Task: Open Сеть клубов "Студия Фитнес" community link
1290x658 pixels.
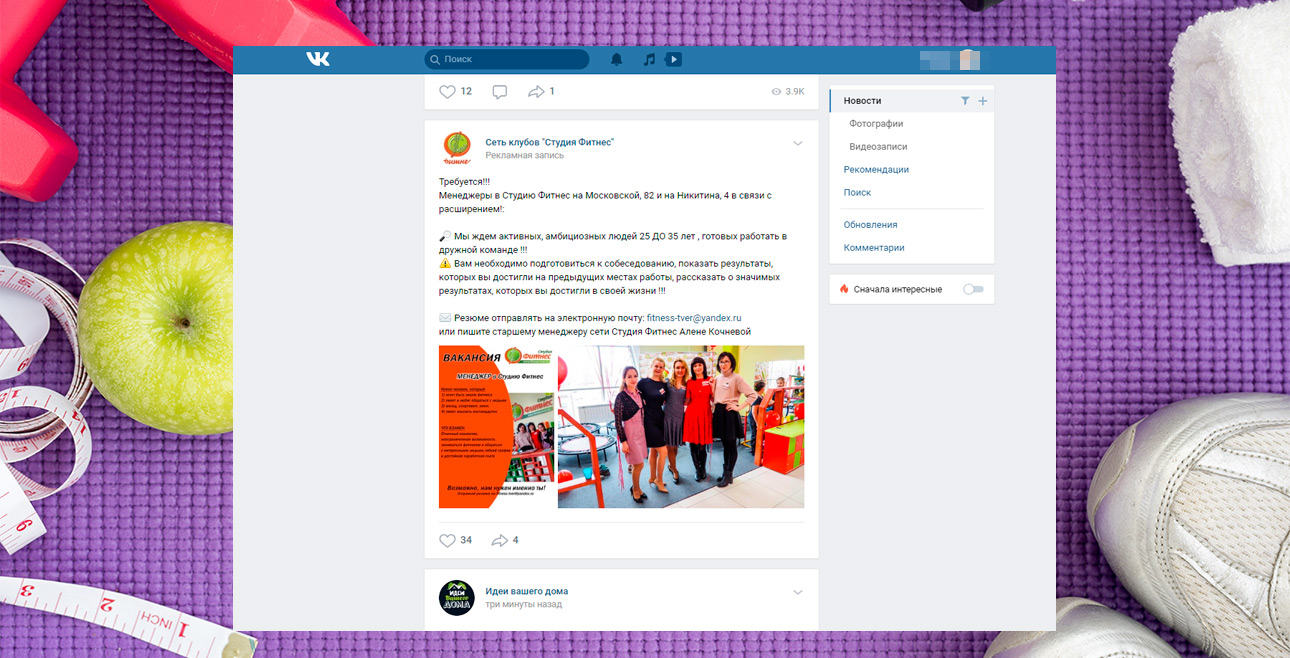Action: click(x=549, y=142)
